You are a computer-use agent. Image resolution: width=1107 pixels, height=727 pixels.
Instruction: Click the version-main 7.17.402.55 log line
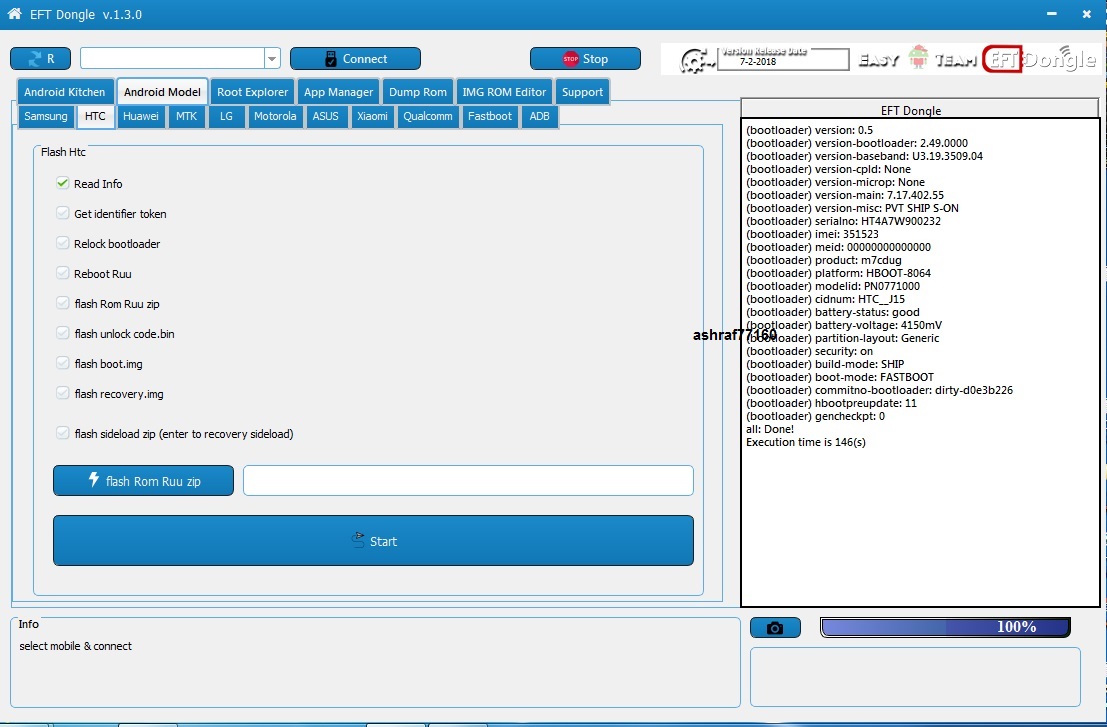[x=844, y=195]
